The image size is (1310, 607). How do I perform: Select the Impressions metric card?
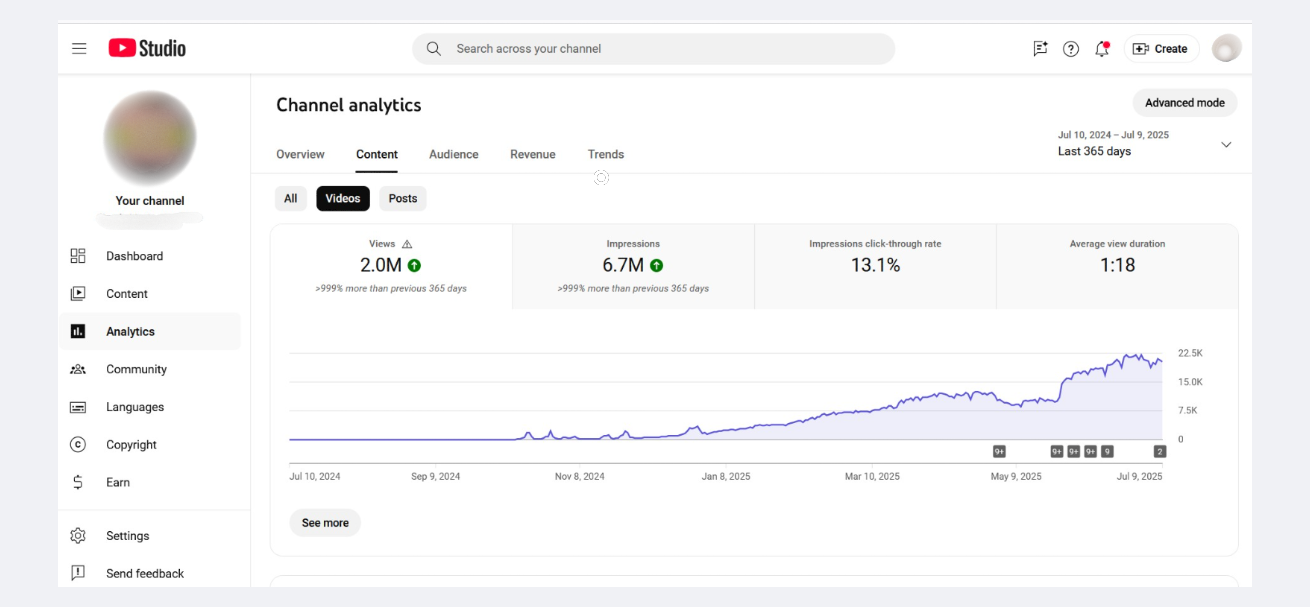(x=633, y=266)
